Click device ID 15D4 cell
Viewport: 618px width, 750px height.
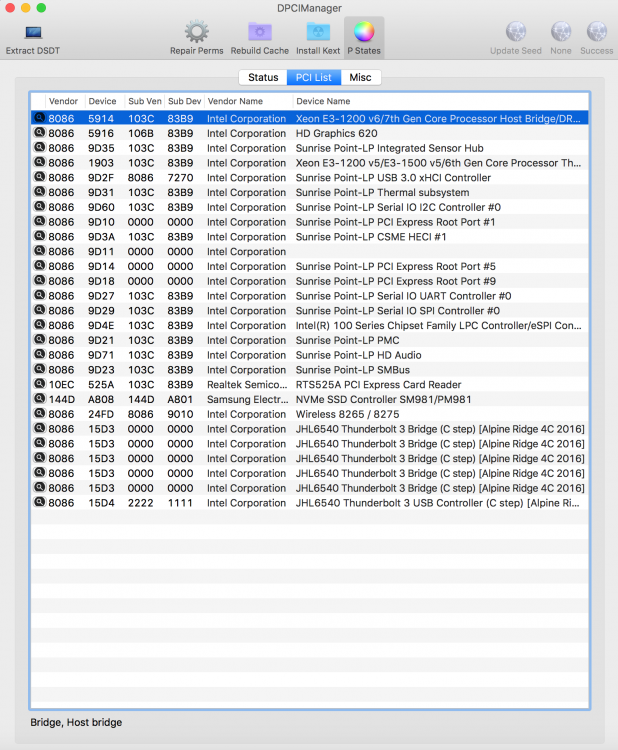(x=101, y=503)
